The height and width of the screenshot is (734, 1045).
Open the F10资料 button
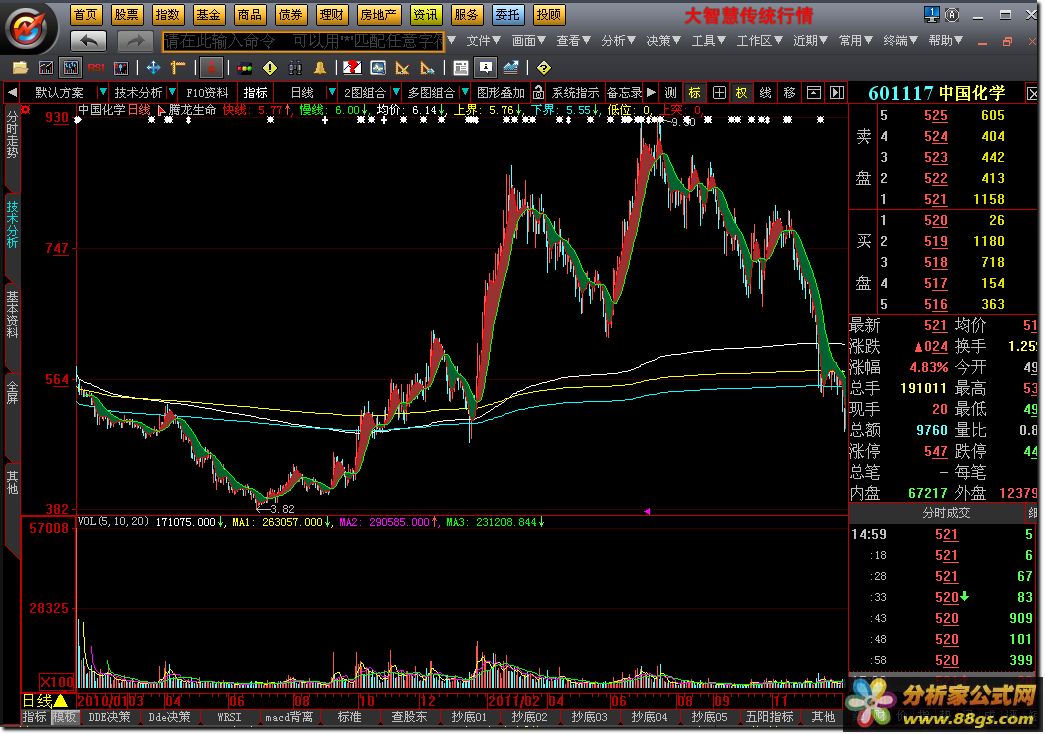coord(207,93)
